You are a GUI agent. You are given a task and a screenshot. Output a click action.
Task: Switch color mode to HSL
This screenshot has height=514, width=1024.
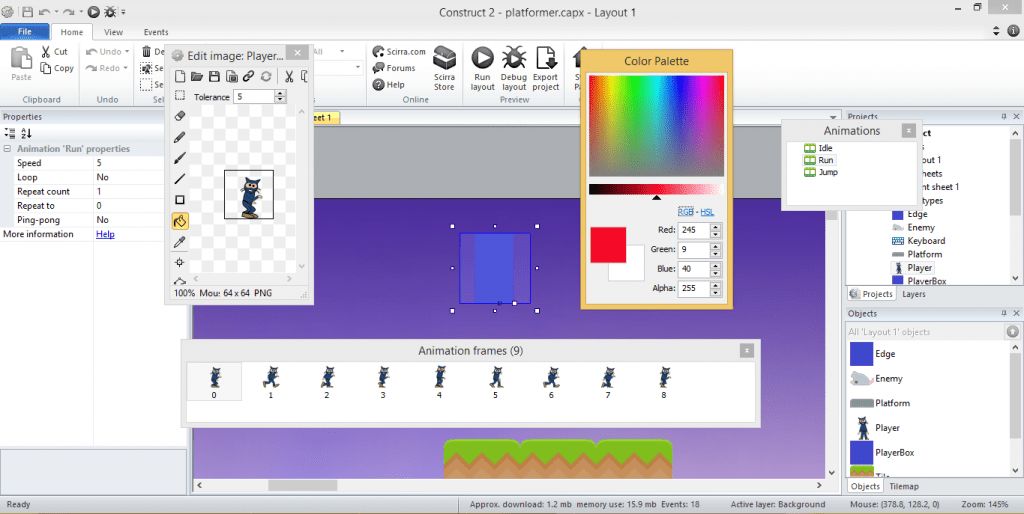[x=707, y=212]
